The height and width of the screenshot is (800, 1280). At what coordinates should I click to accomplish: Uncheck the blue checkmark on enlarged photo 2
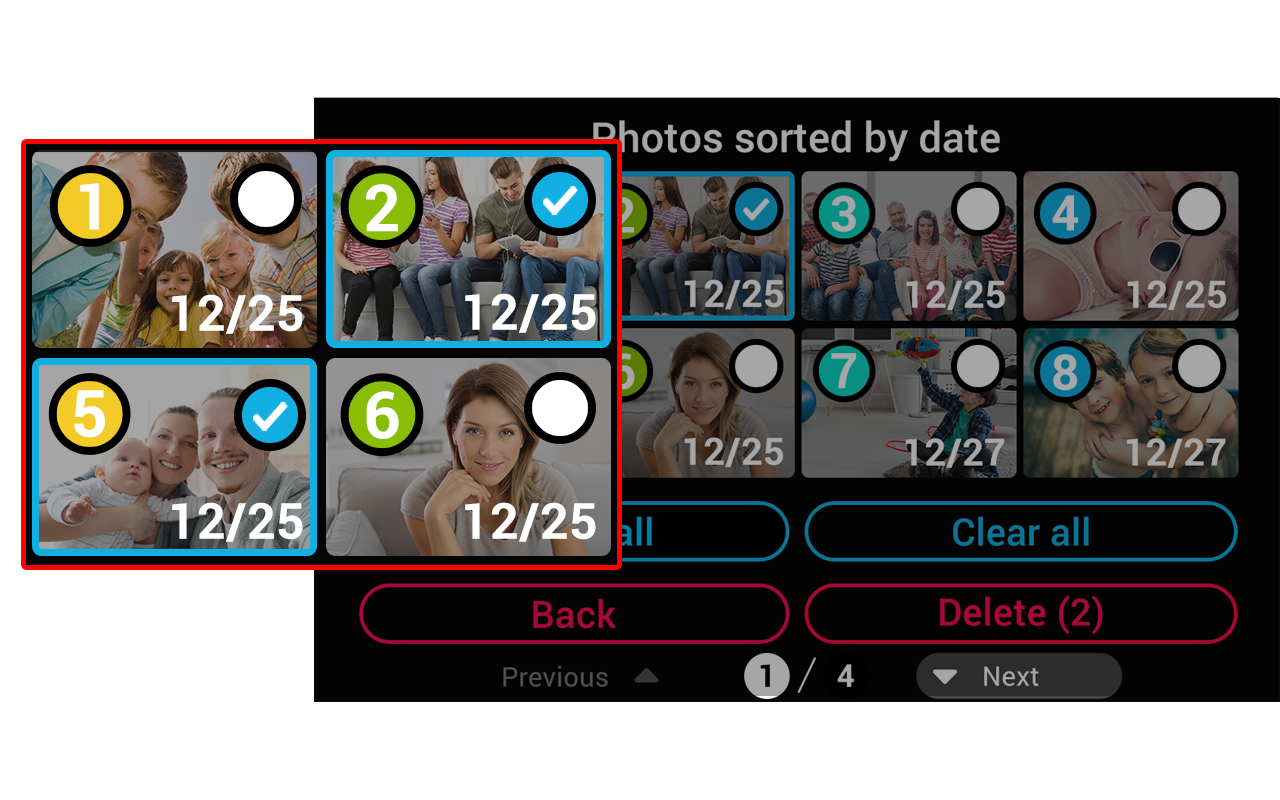(x=560, y=199)
